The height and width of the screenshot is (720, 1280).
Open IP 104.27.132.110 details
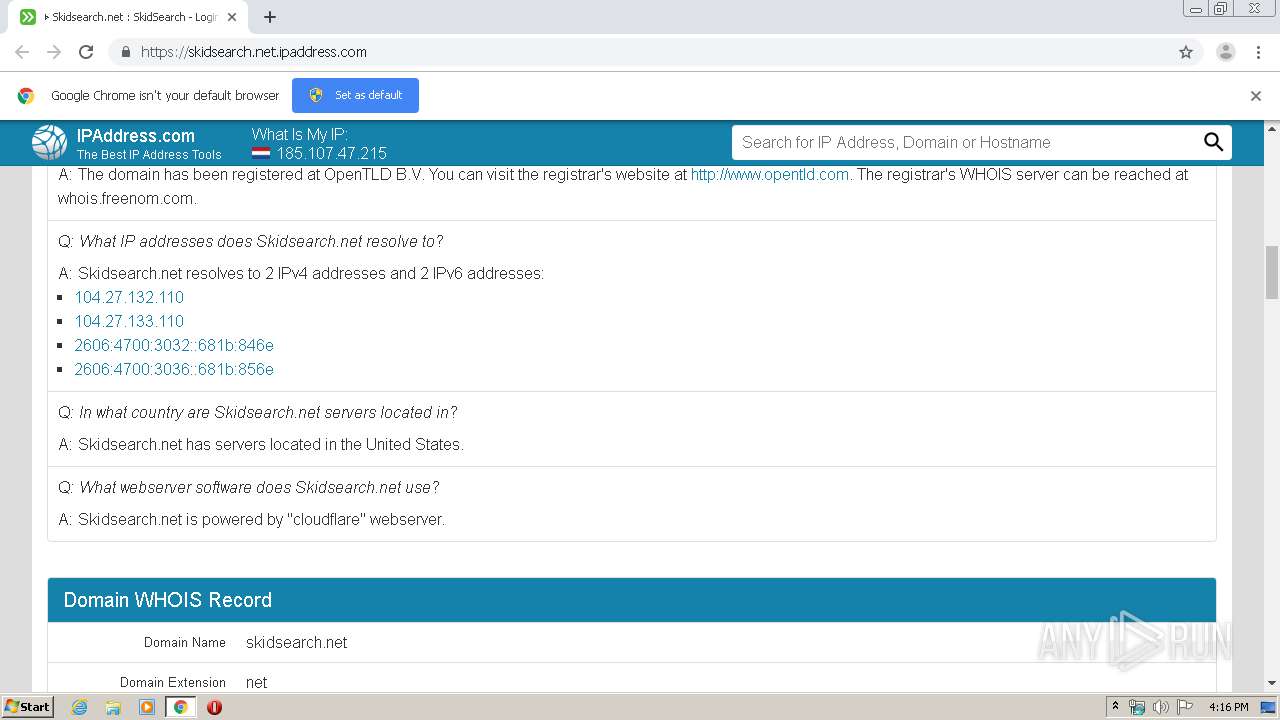(x=129, y=297)
